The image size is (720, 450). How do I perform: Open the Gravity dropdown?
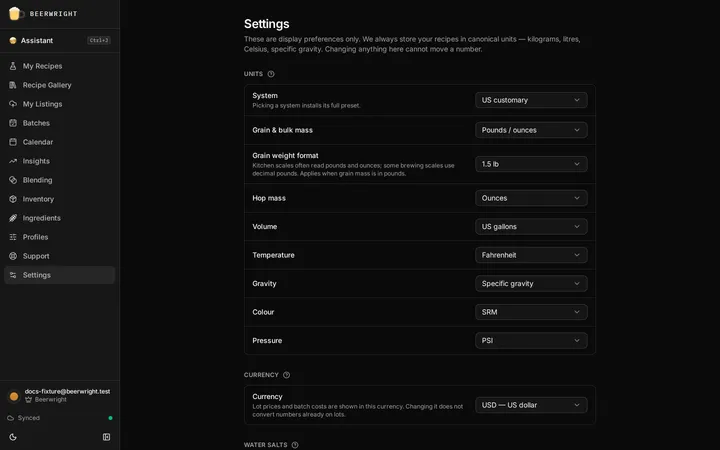tap(531, 283)
